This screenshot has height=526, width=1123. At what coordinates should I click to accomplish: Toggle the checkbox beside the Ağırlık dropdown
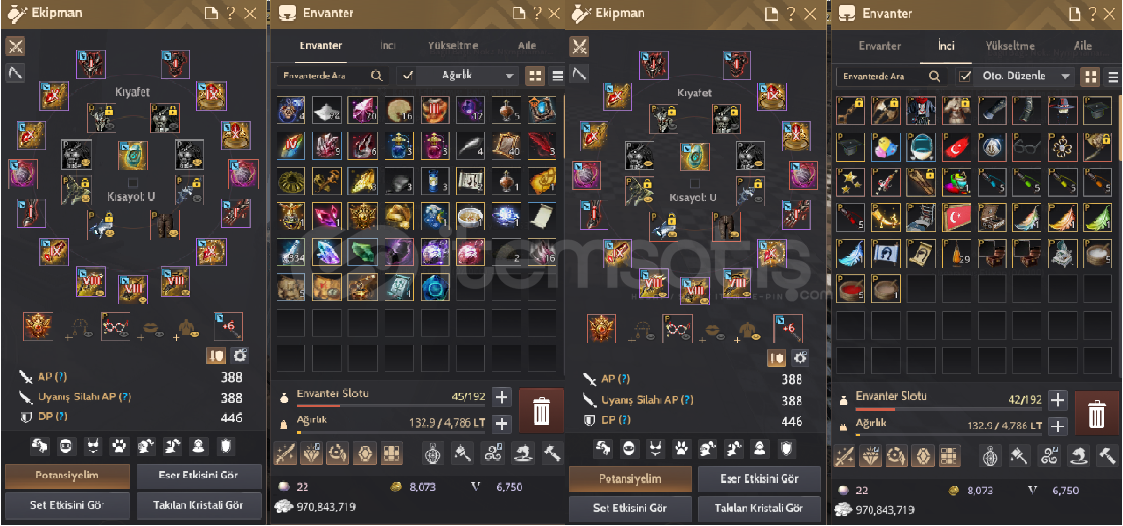coord(408,76)
